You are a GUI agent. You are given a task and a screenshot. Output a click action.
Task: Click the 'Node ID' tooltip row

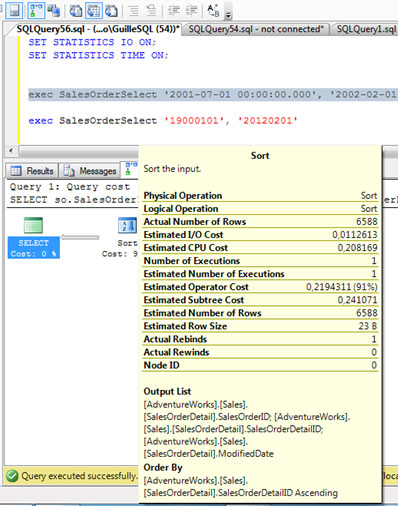tap(260, 365)
